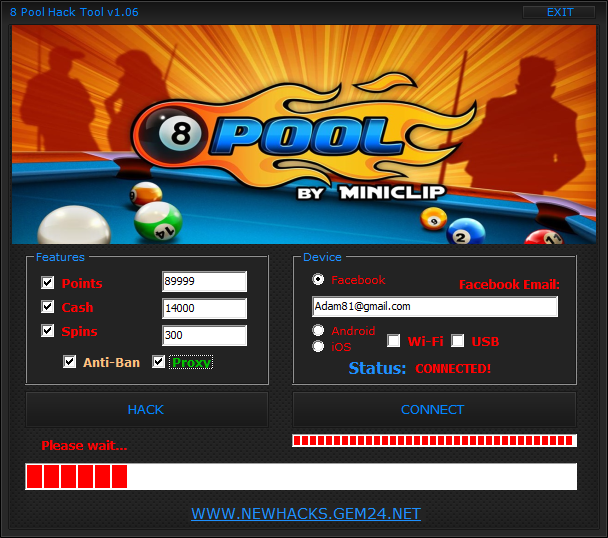The image size is (608, 538).
Task: Click the 'Features' group label
Action: point(60,257)
